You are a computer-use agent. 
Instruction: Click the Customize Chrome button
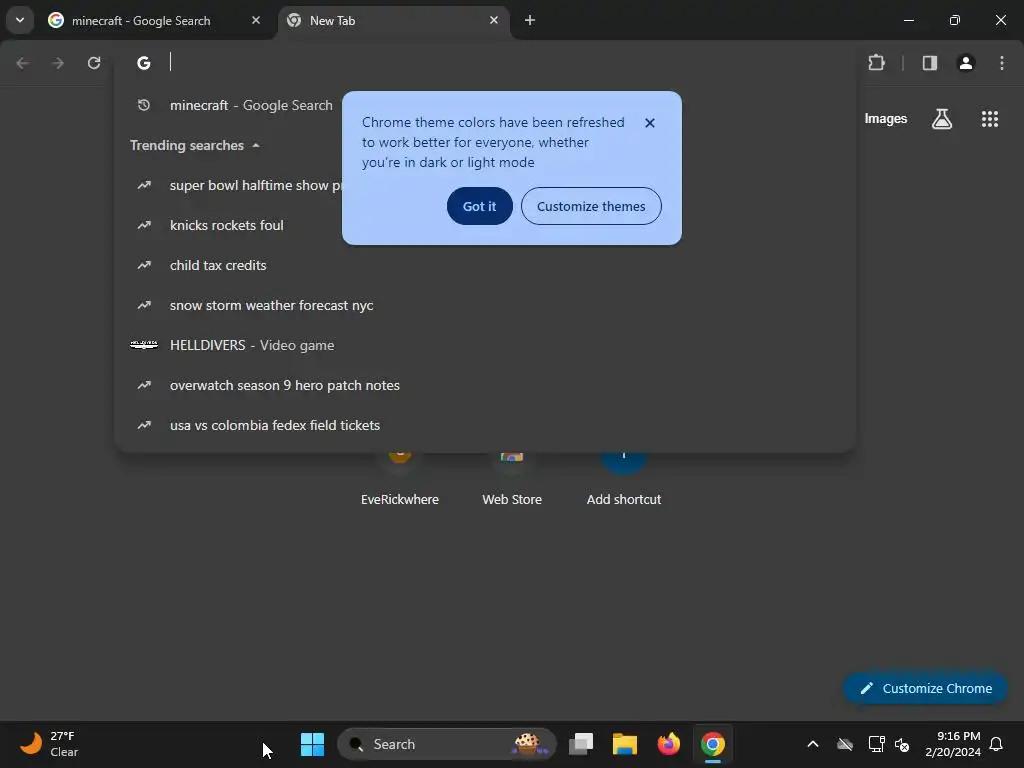pyautogui.click(x=925, y=688)
